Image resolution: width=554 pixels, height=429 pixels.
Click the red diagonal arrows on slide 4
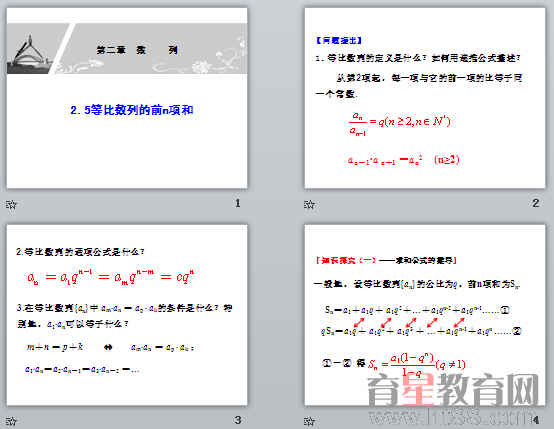409,322
